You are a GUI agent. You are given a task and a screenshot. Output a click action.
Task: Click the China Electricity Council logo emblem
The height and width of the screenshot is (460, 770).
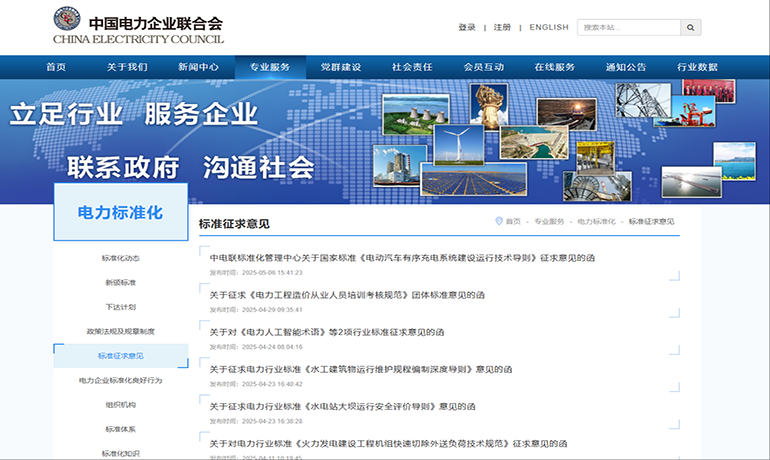pos(67,19)
